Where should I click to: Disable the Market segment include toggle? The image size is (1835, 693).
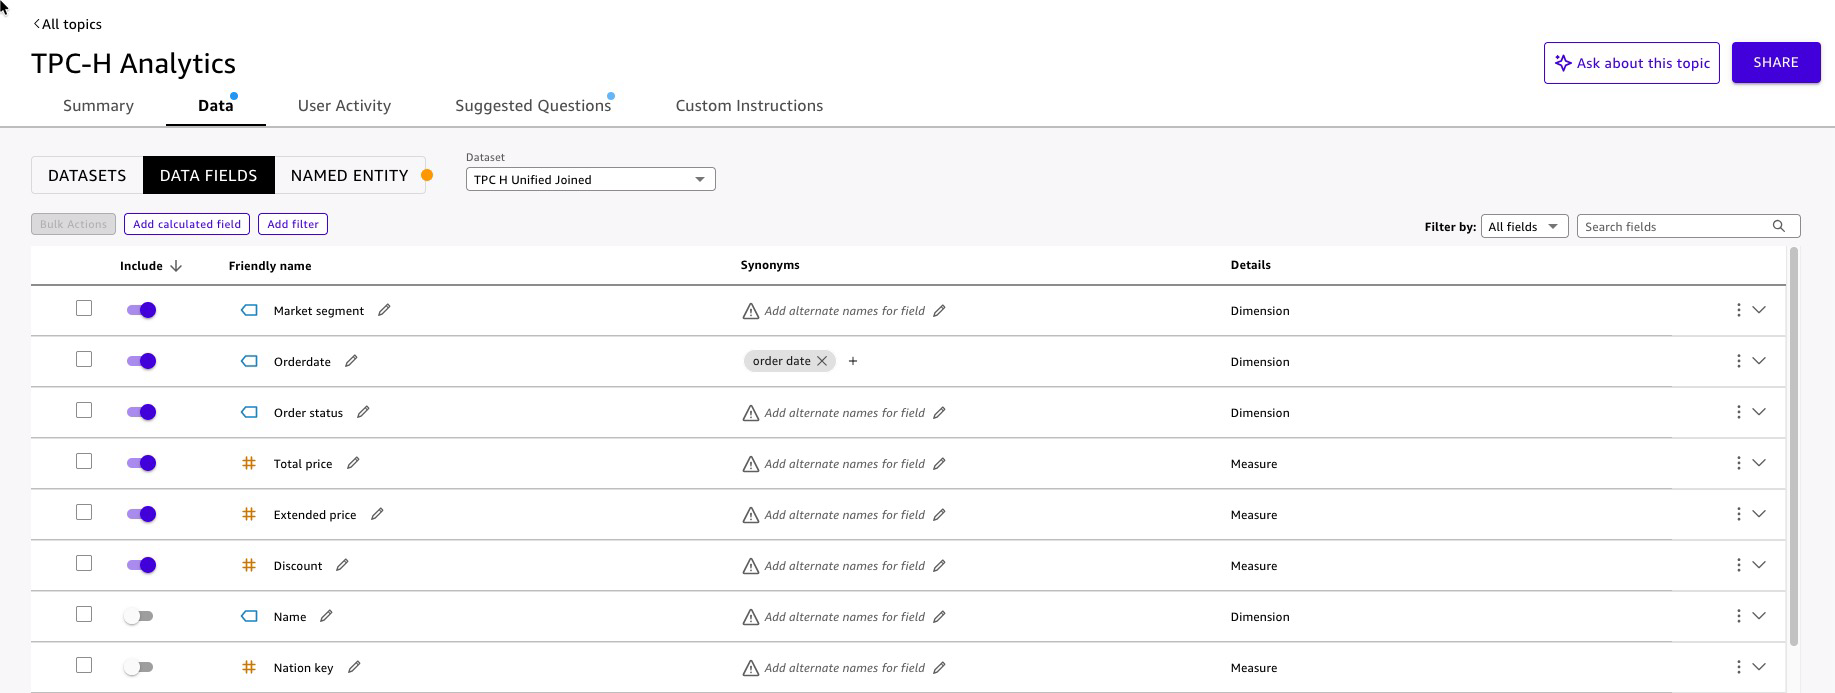pyautogui.click(x=141, y=310)
